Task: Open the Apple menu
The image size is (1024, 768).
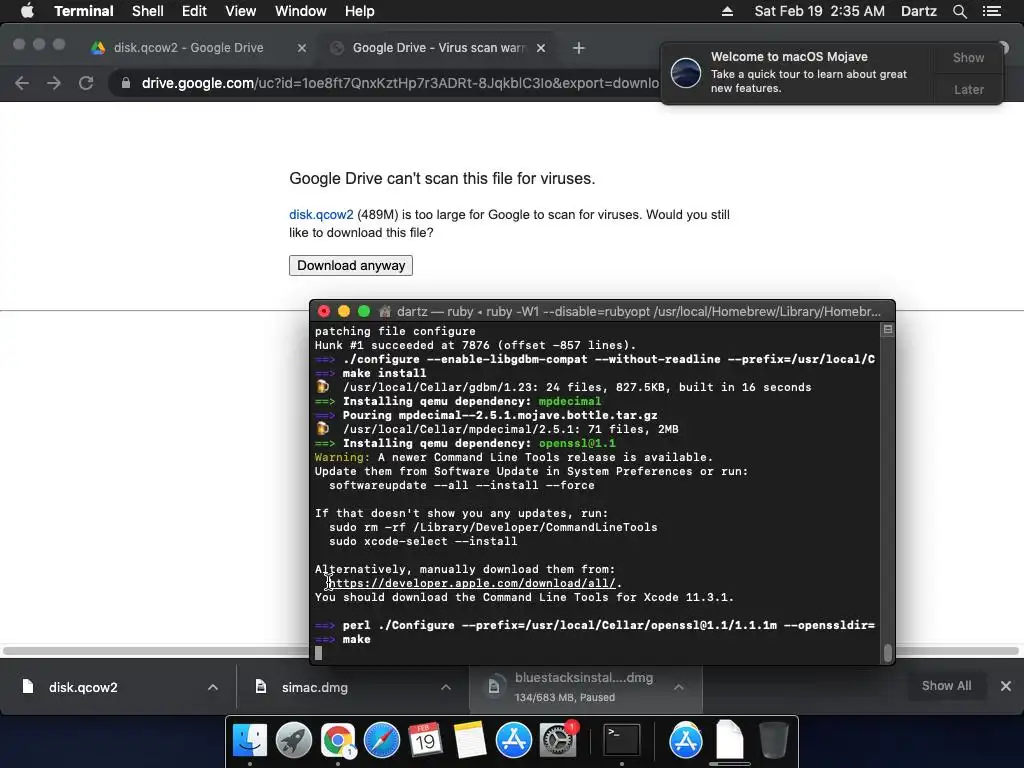Action: click(x=27, y=11)
